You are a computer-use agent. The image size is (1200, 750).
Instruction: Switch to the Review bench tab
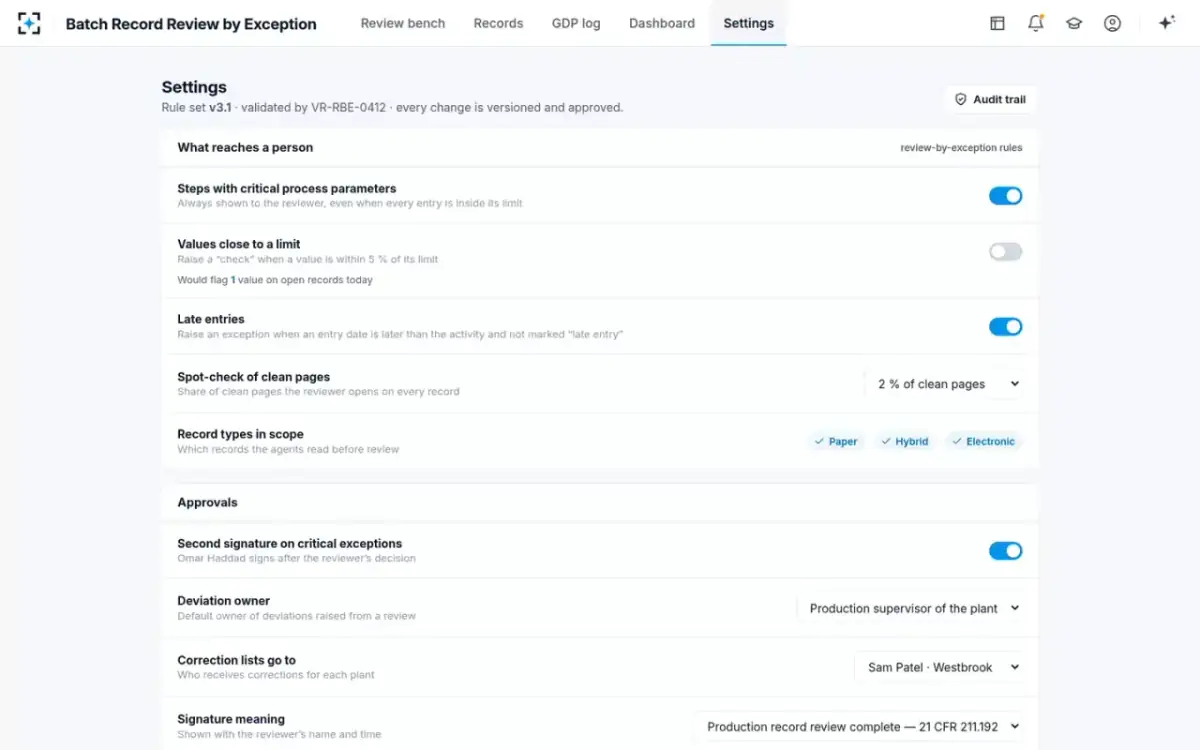pyautogui.click(x=403, y=23)
